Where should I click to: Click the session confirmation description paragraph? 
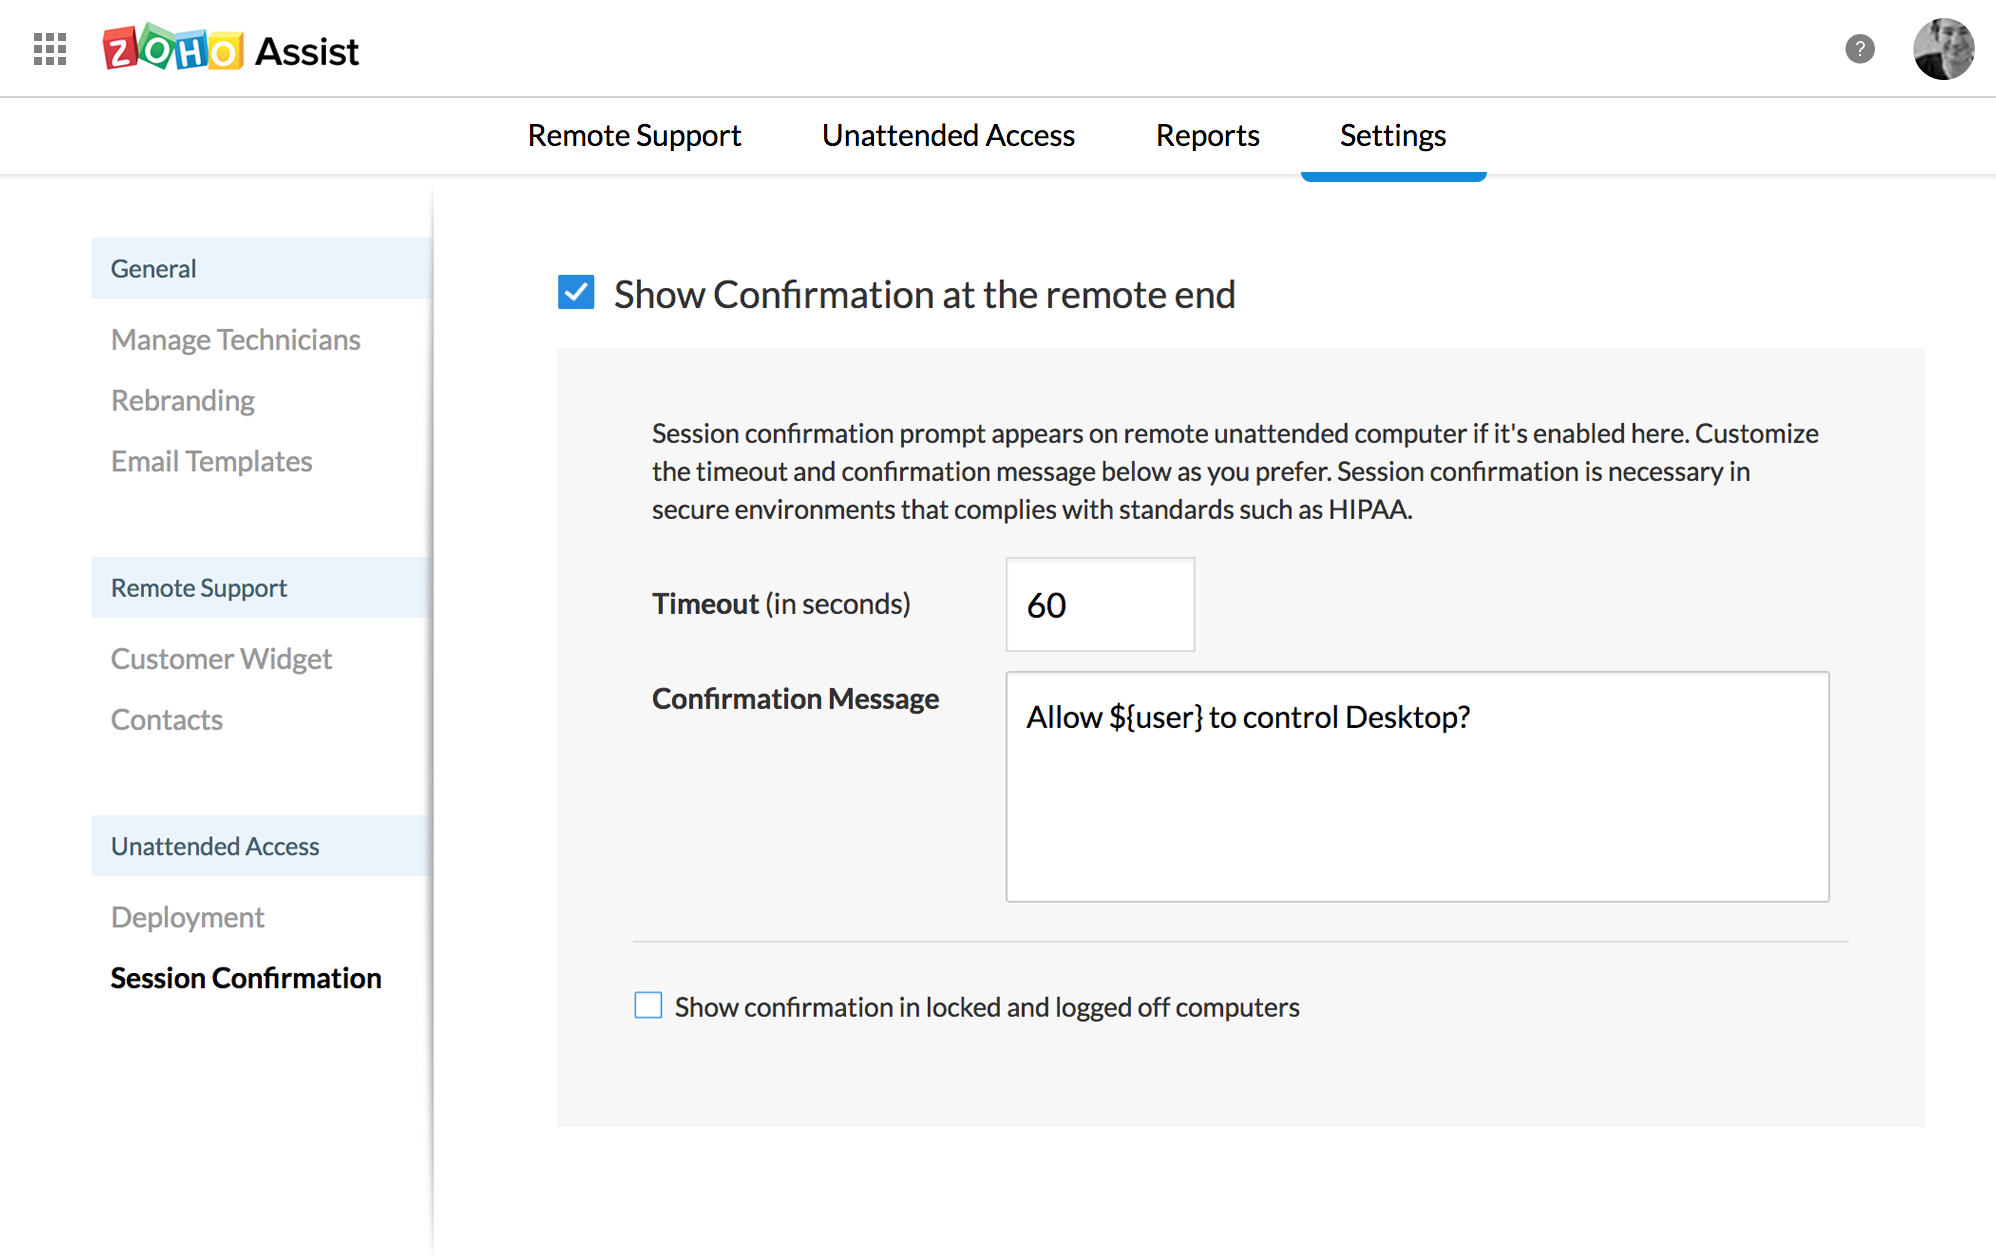(1235, 471)
